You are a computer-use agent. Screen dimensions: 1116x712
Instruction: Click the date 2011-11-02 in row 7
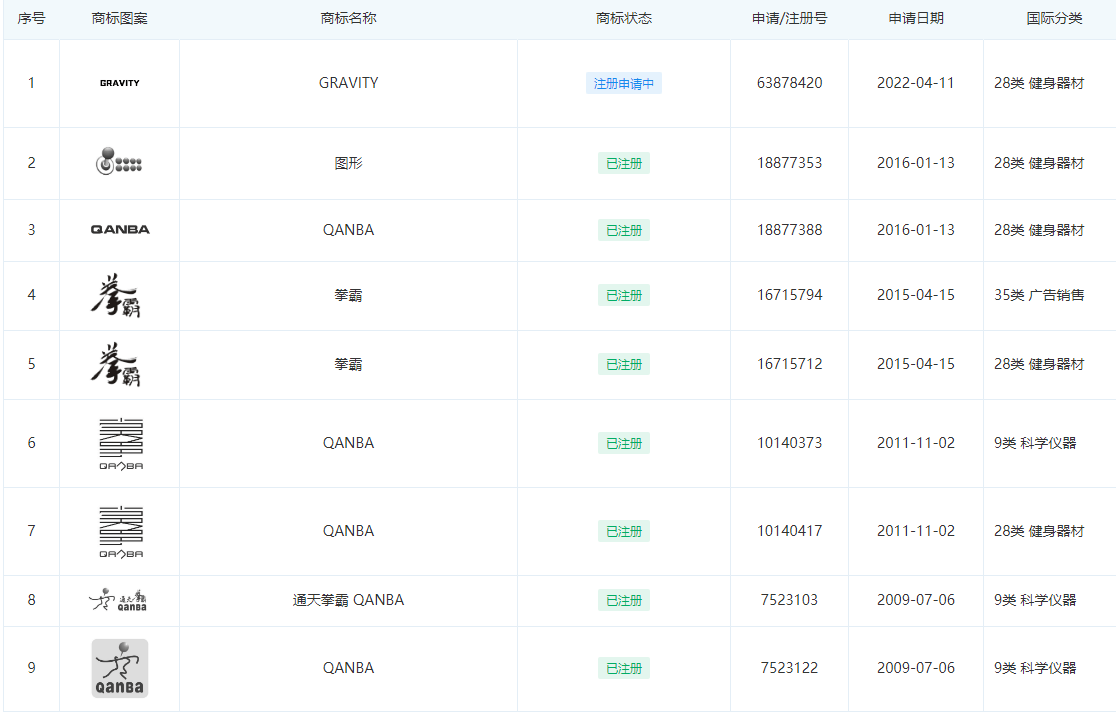click(x=916, y=531)
